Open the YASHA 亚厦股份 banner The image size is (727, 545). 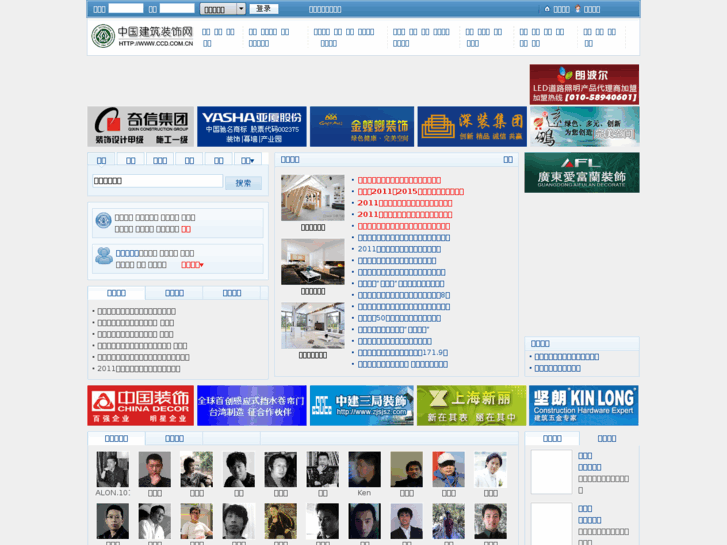pyautogui.click(x=252, y=127)
